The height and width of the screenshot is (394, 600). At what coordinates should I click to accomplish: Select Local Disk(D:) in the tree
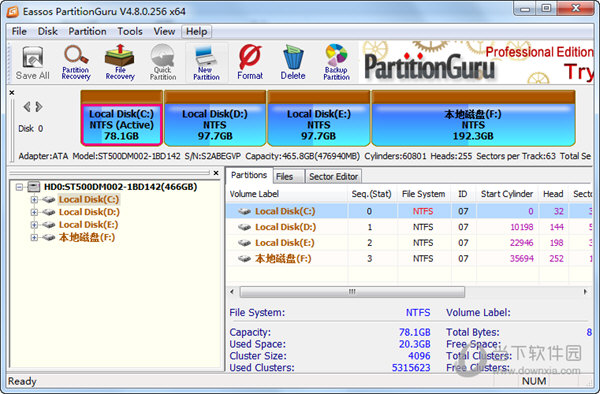click(x=89, y=212)
